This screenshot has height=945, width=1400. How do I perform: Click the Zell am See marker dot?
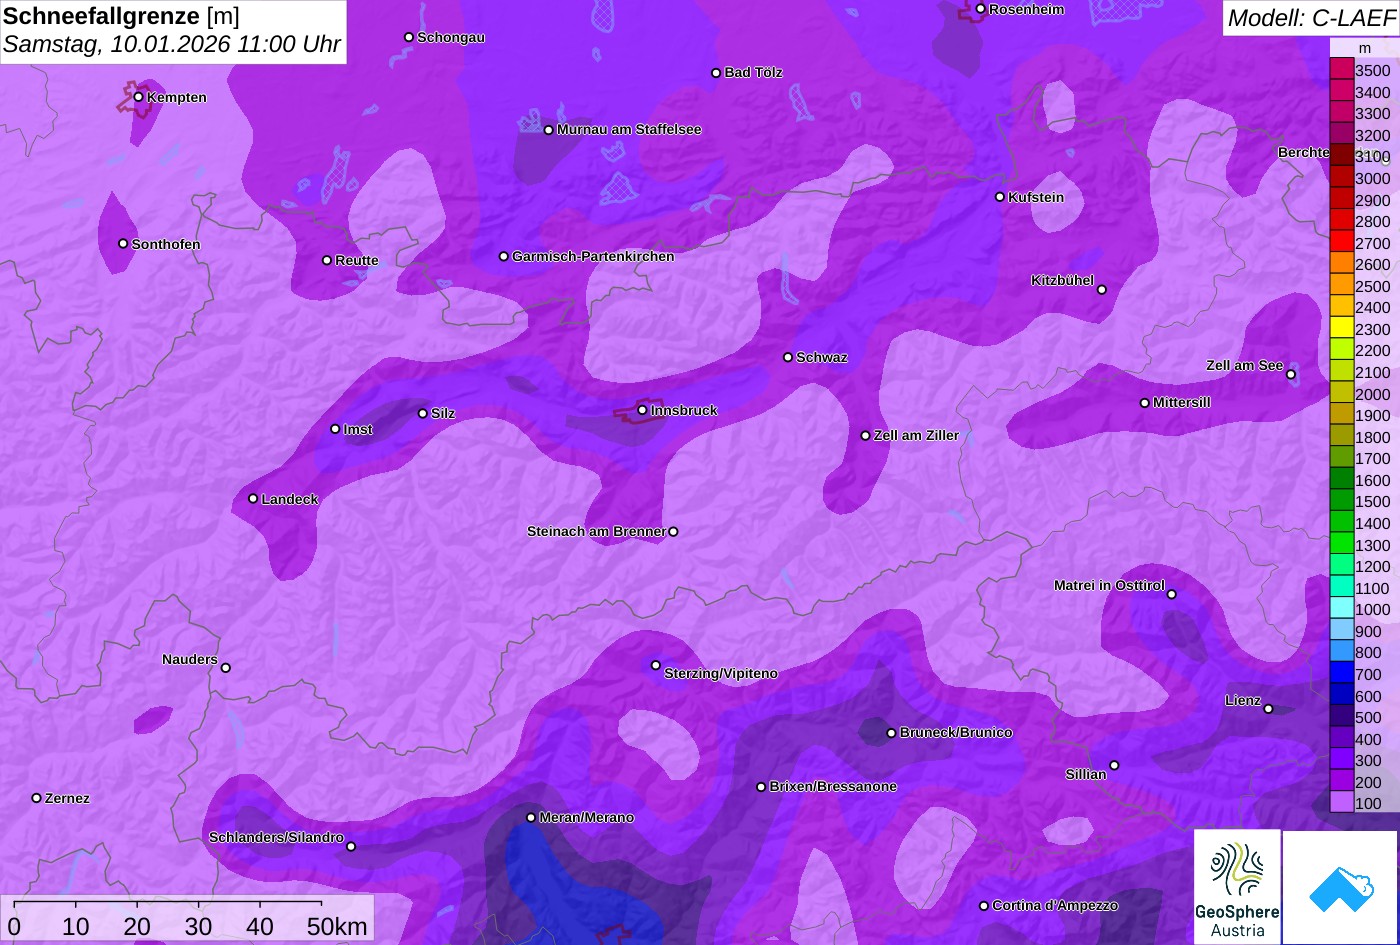(x=1291, y=375)
